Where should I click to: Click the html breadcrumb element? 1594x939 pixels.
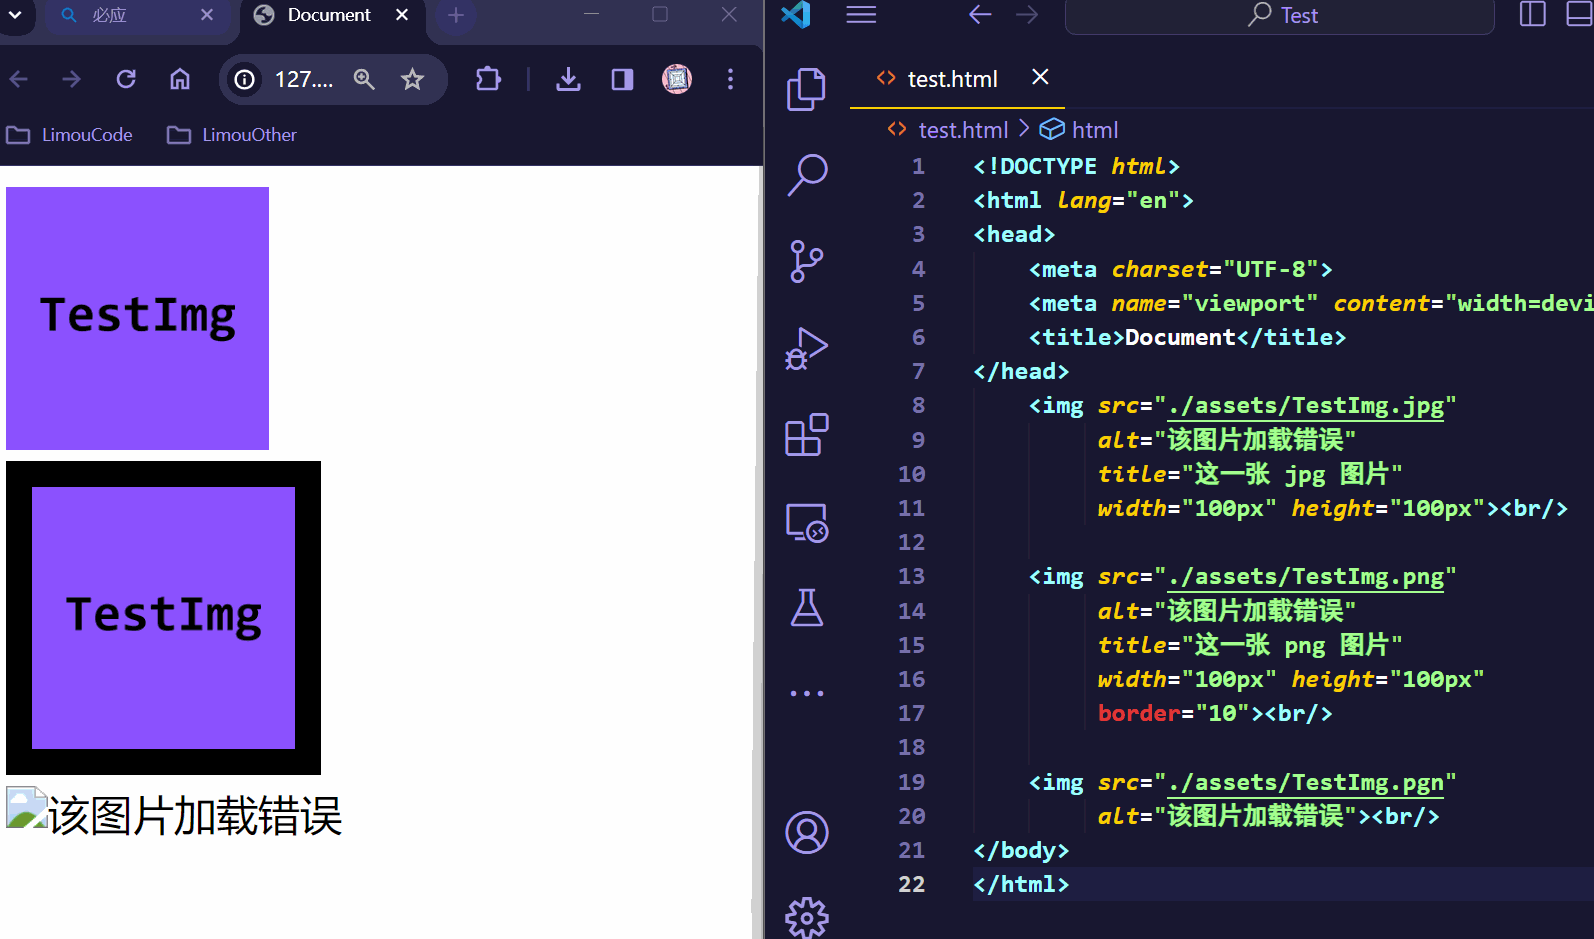click(x=1093, y=130)
